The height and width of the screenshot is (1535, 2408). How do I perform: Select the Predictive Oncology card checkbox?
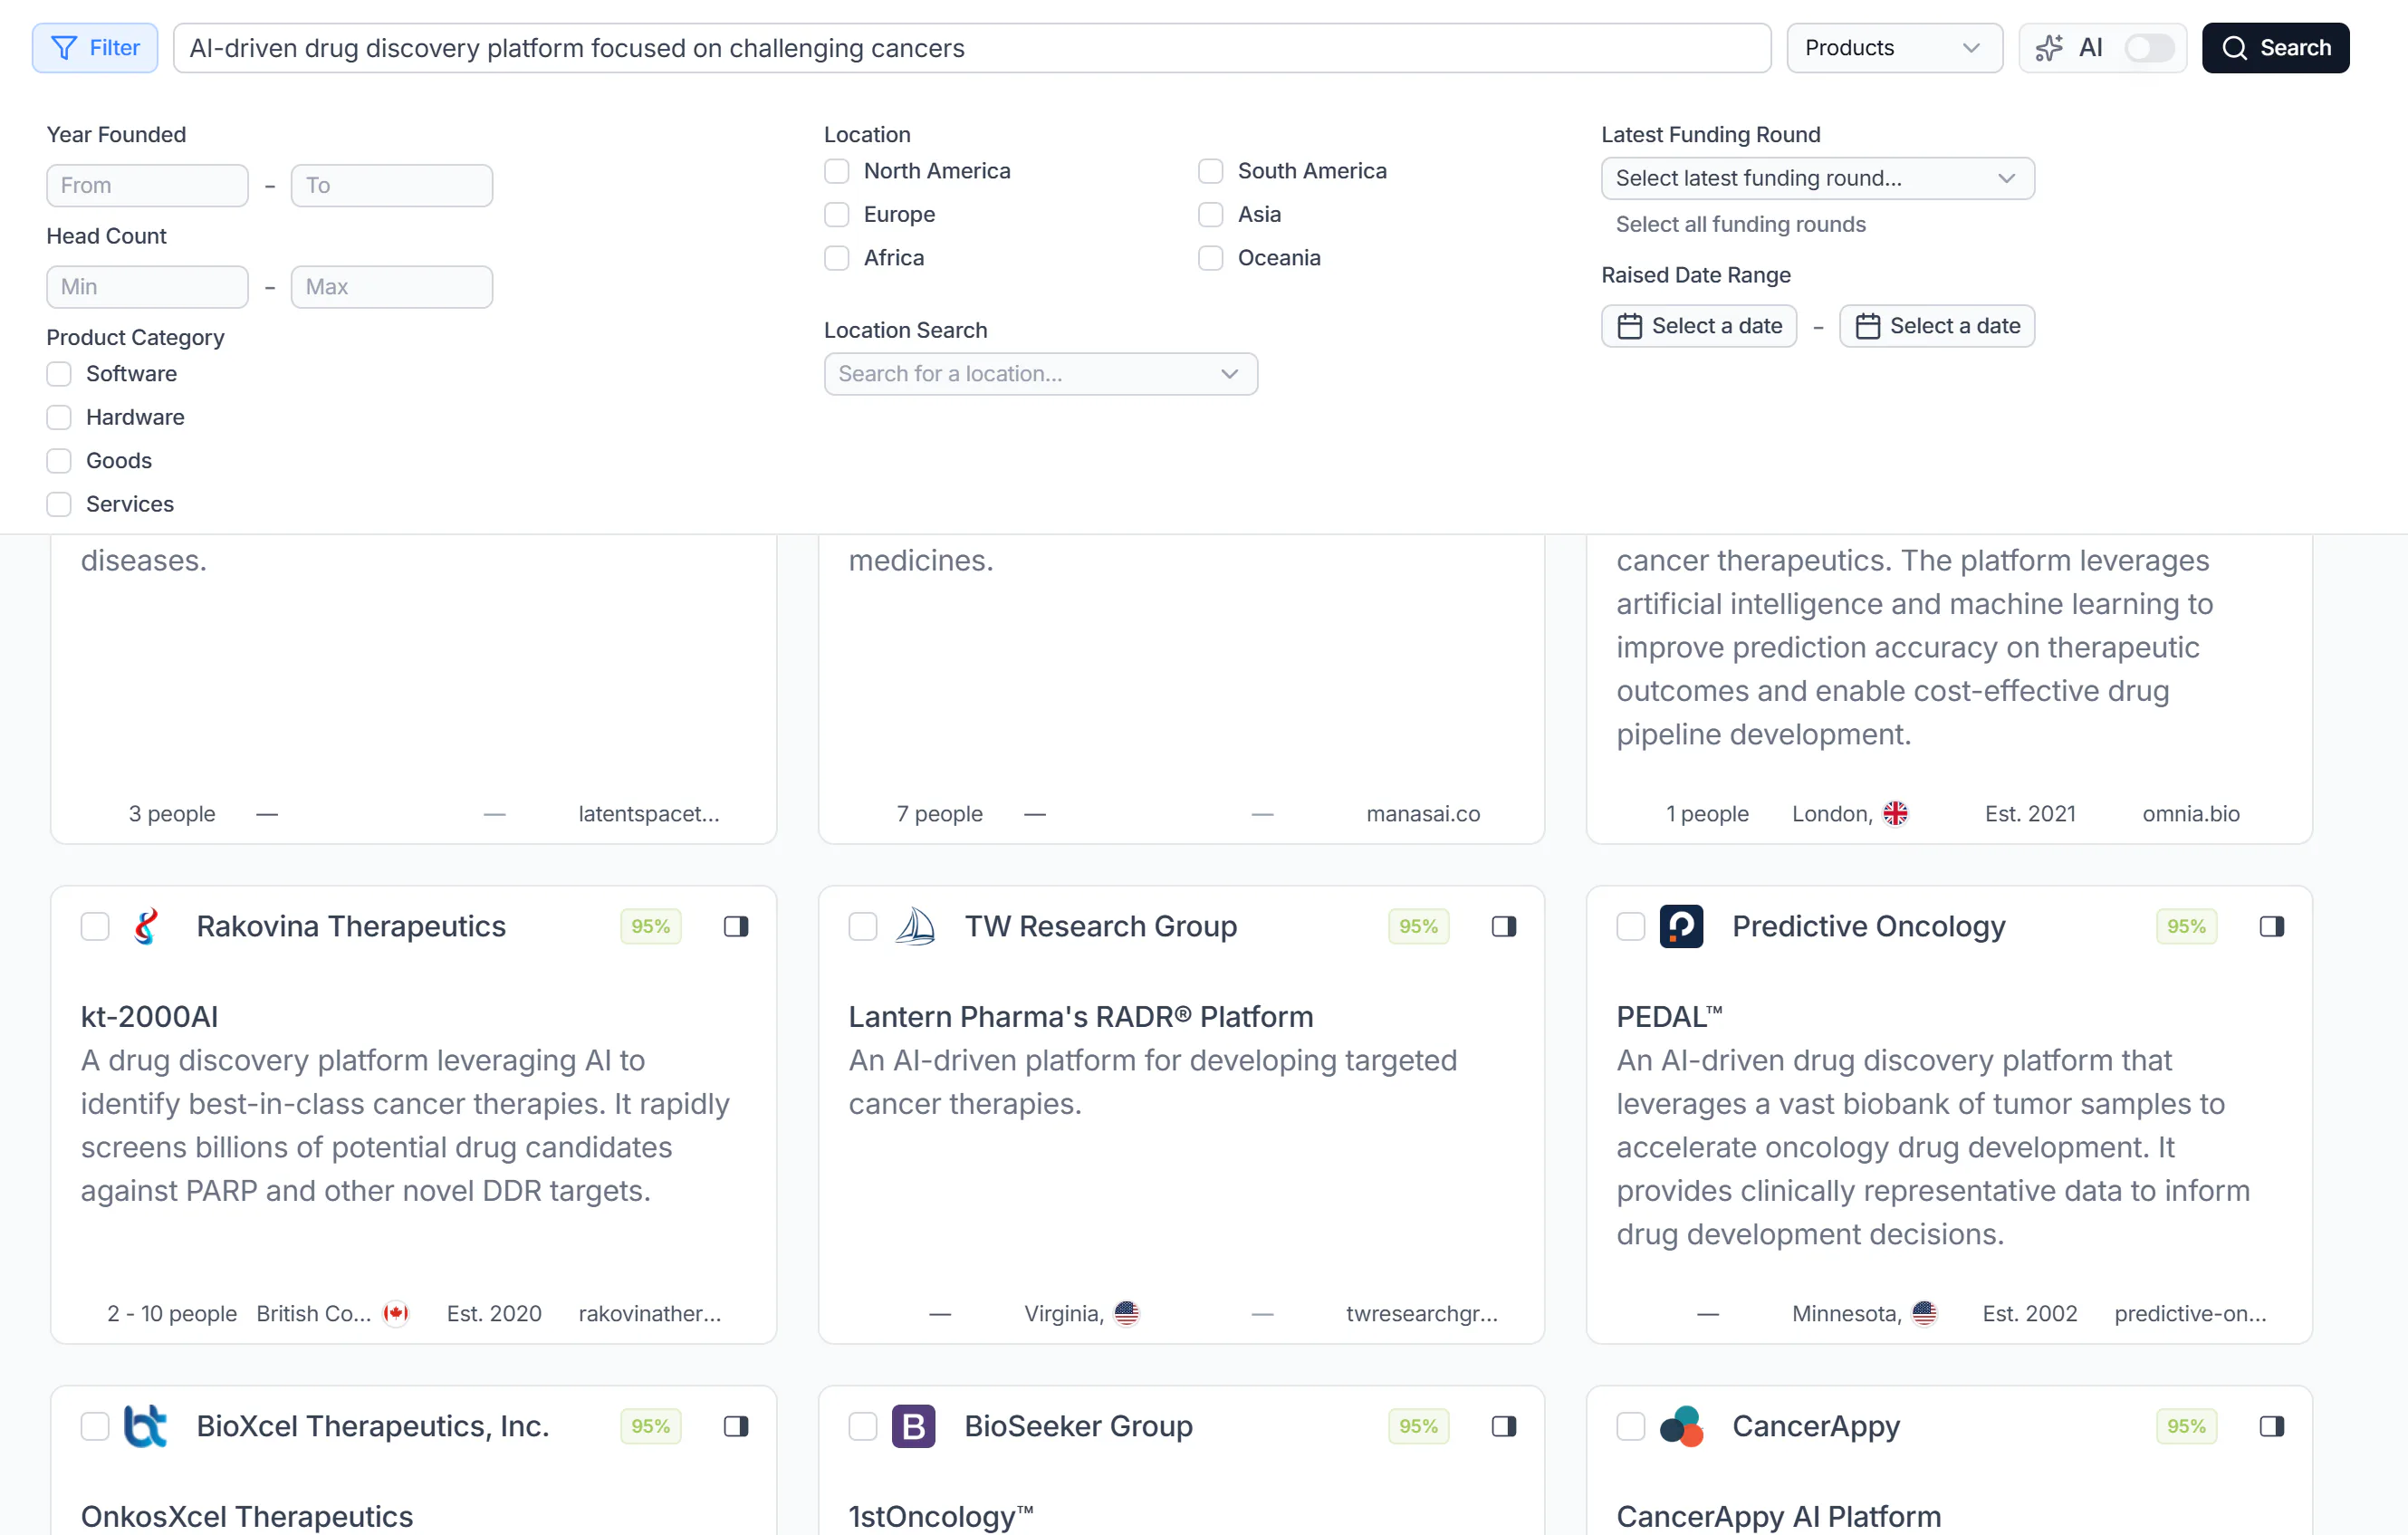(1630, 926)
